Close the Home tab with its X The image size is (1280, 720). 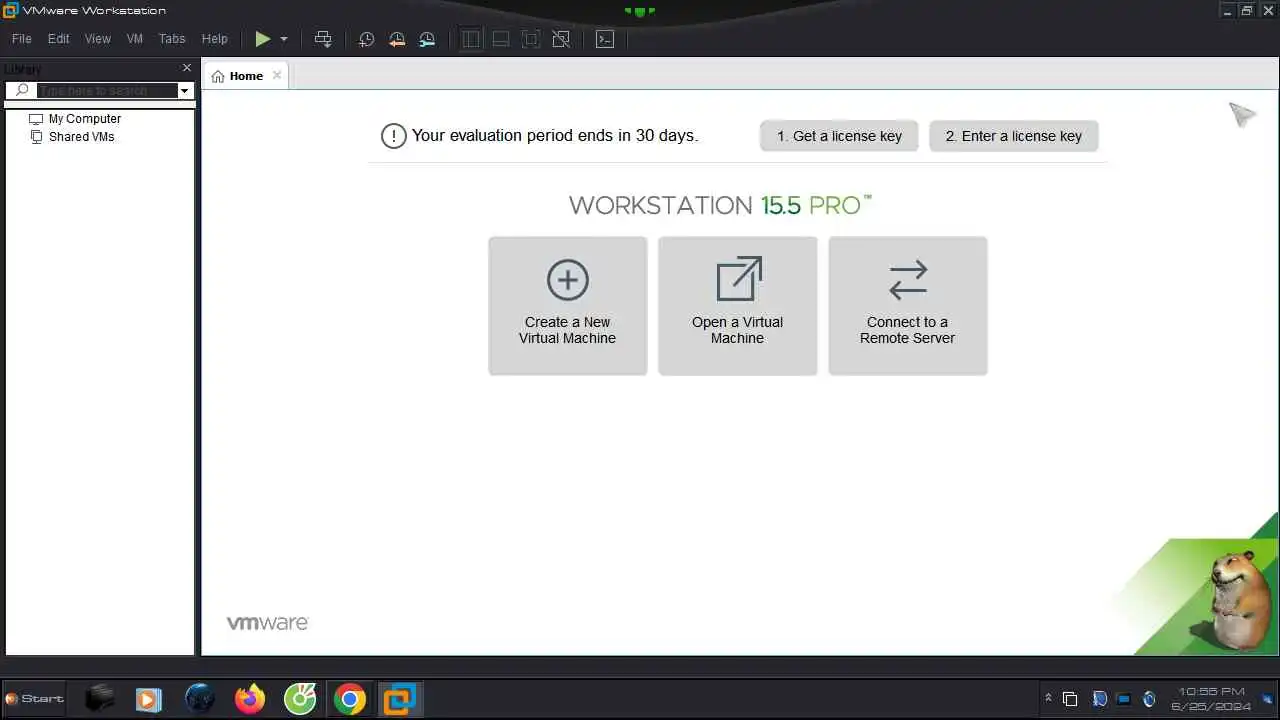coord(277,76)
